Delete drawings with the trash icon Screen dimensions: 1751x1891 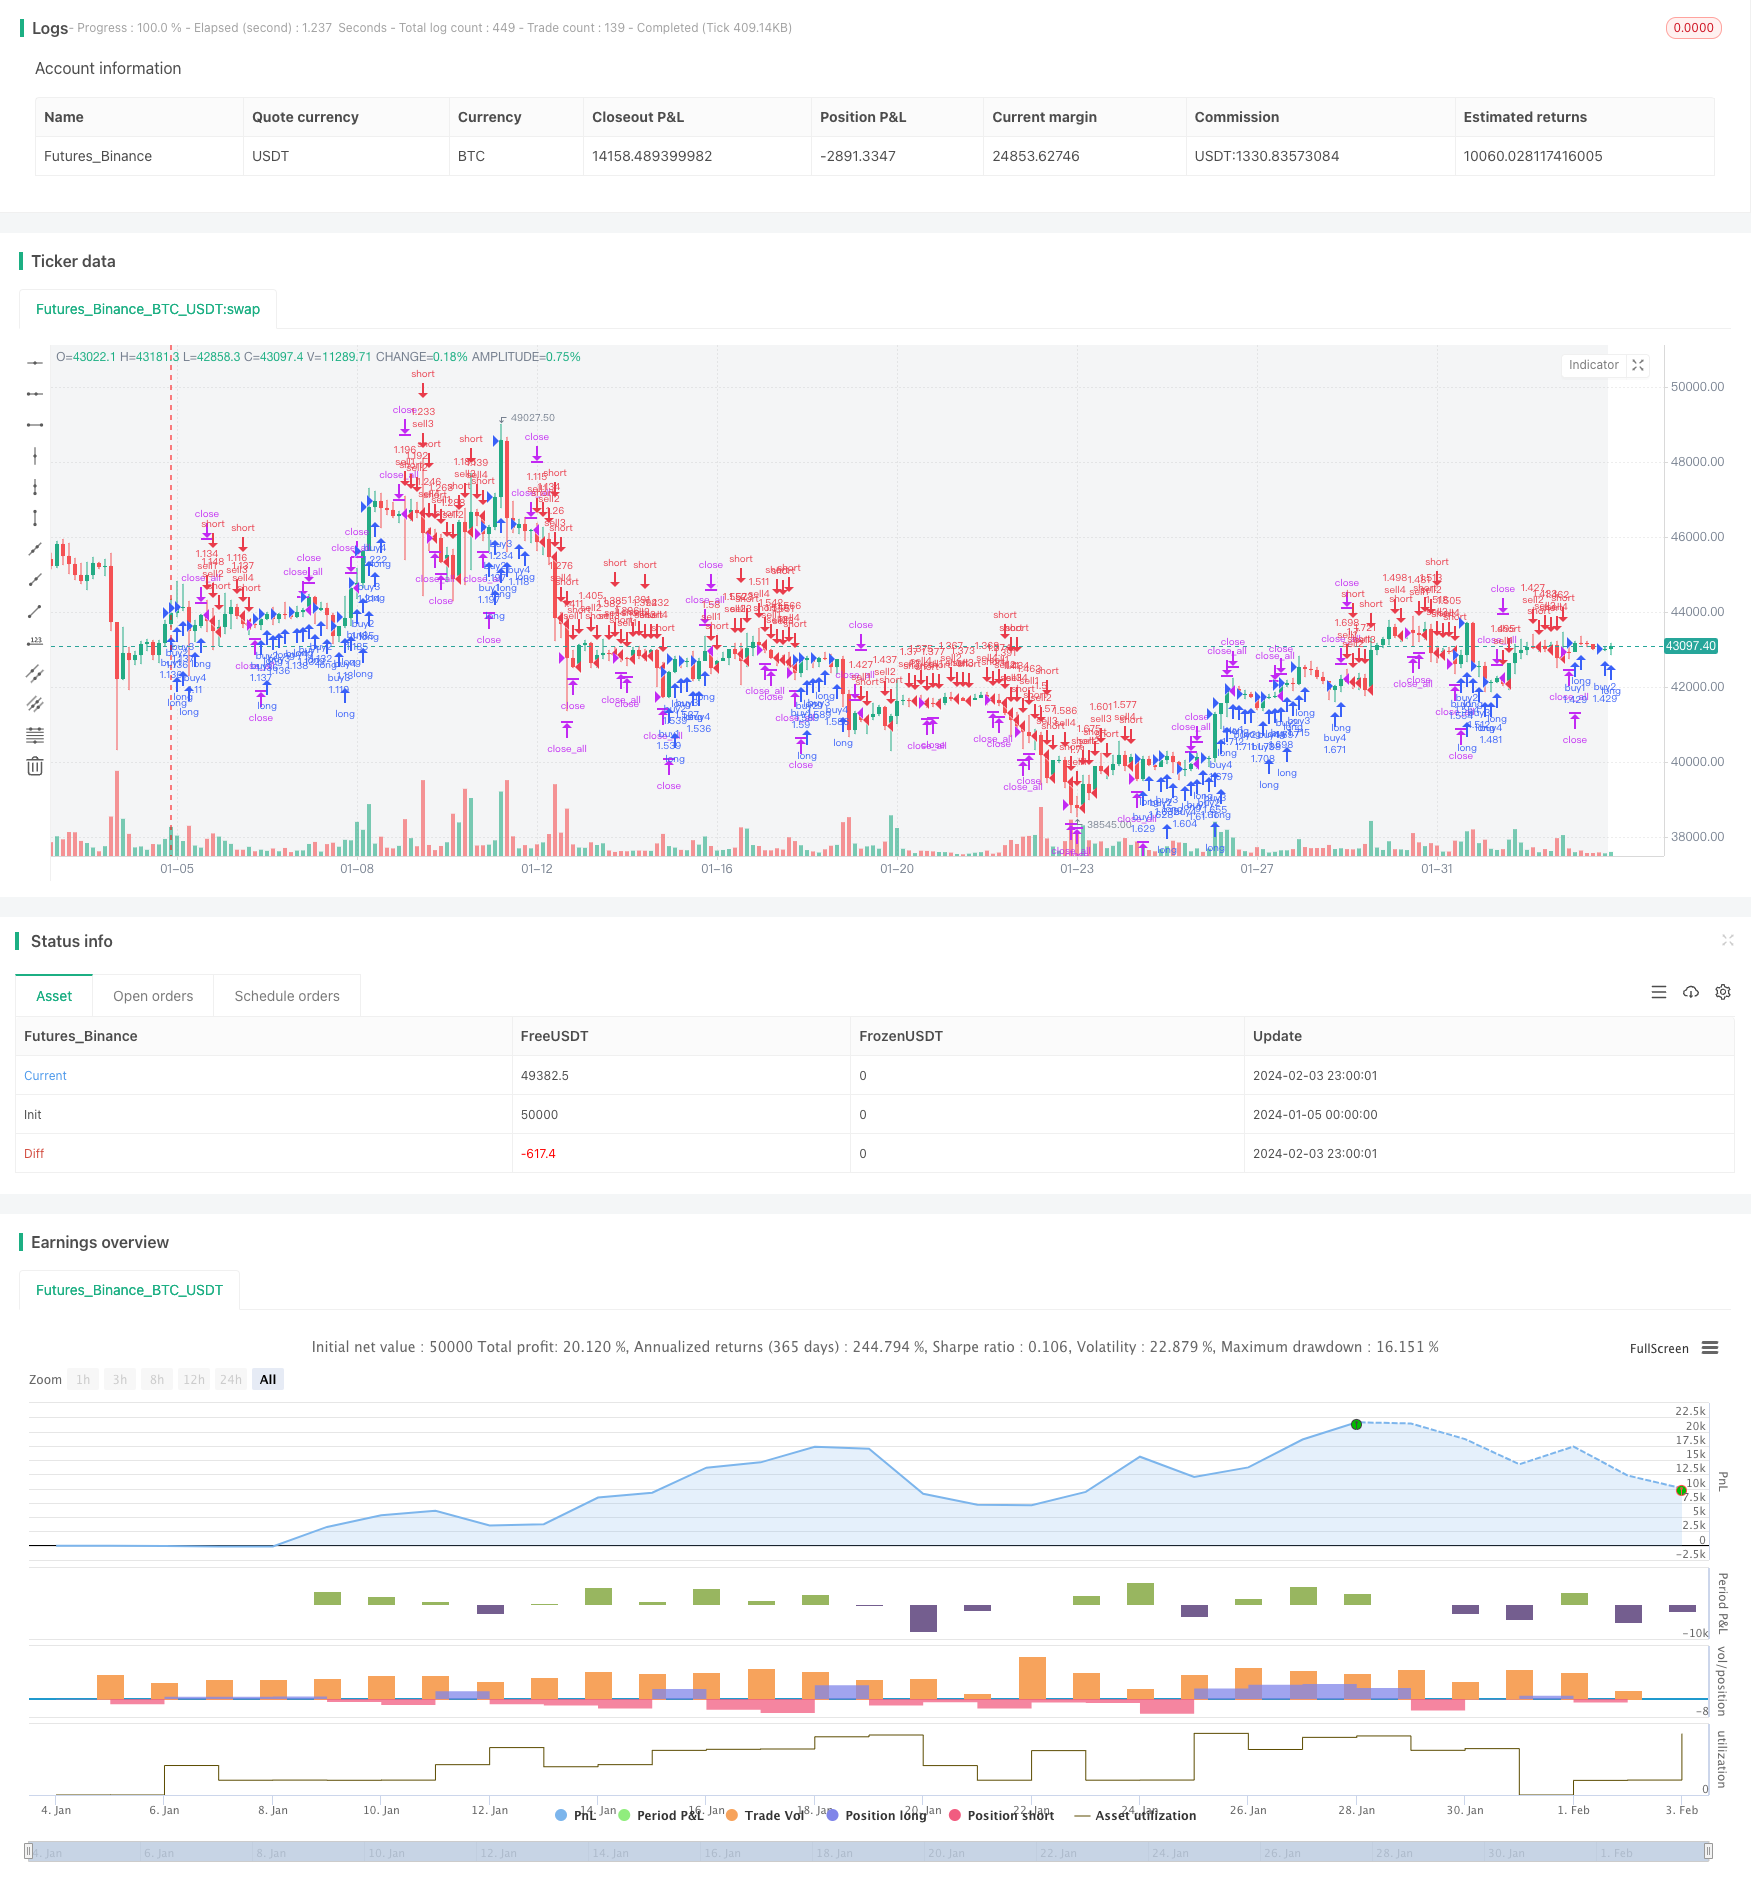35,766
